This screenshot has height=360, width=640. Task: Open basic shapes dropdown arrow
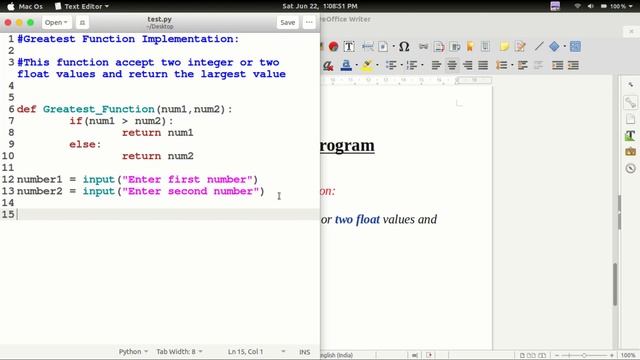[x=564, y=47]
